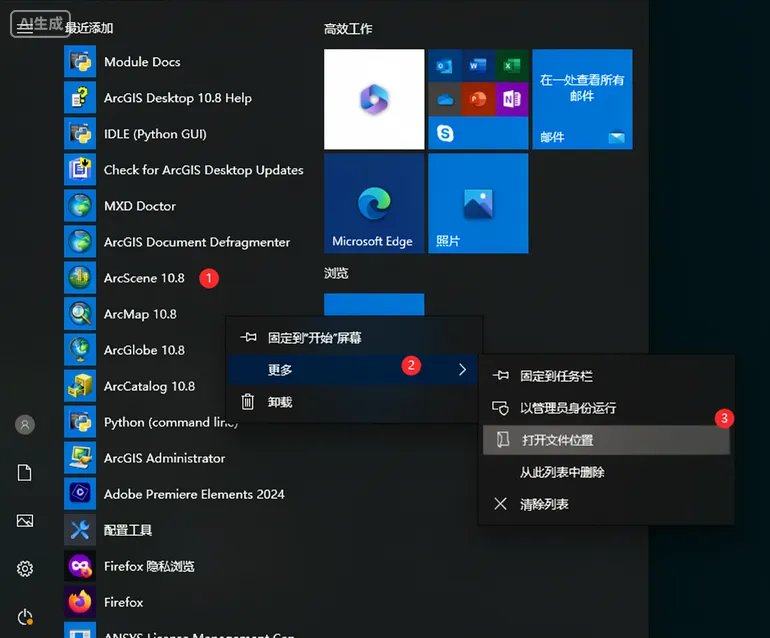Viewport: 770px width, 638px height.
Task: Launch Adobe Premiere Elements 2024 icon
Action: click(x=80, y=494)
